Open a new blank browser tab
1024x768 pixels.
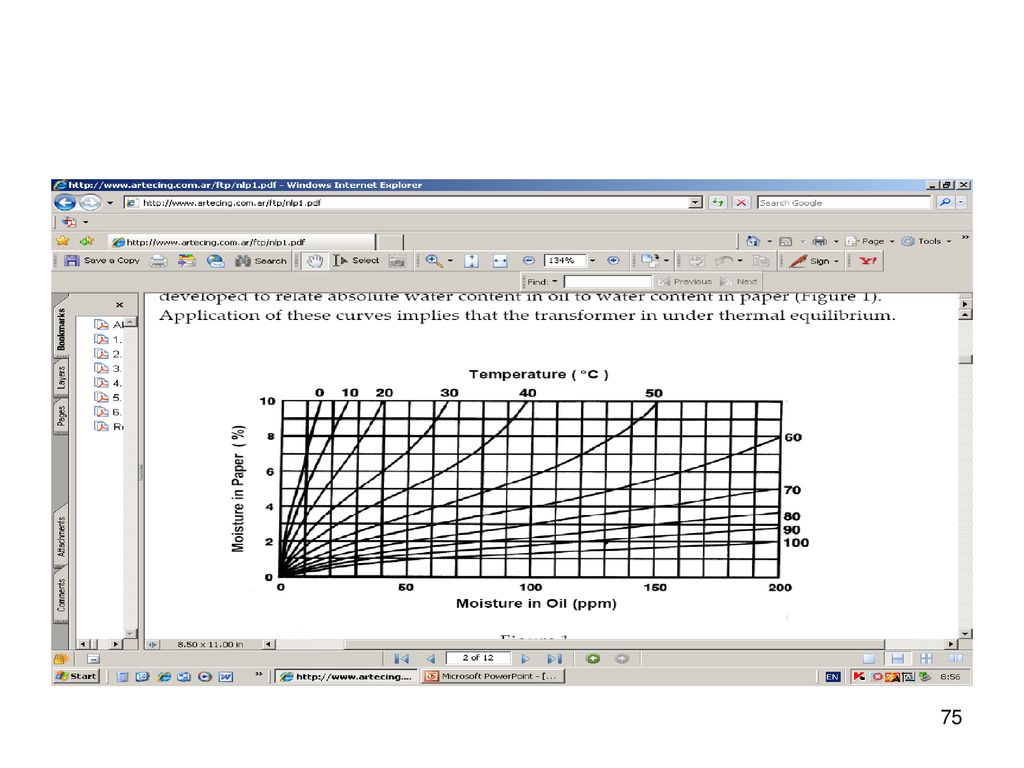pos(390,242)
